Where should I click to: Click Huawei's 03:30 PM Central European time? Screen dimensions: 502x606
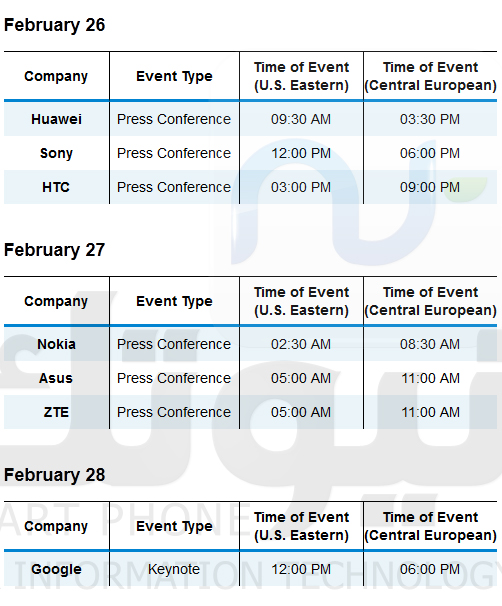pyautogui.click(x=430, y=119)
